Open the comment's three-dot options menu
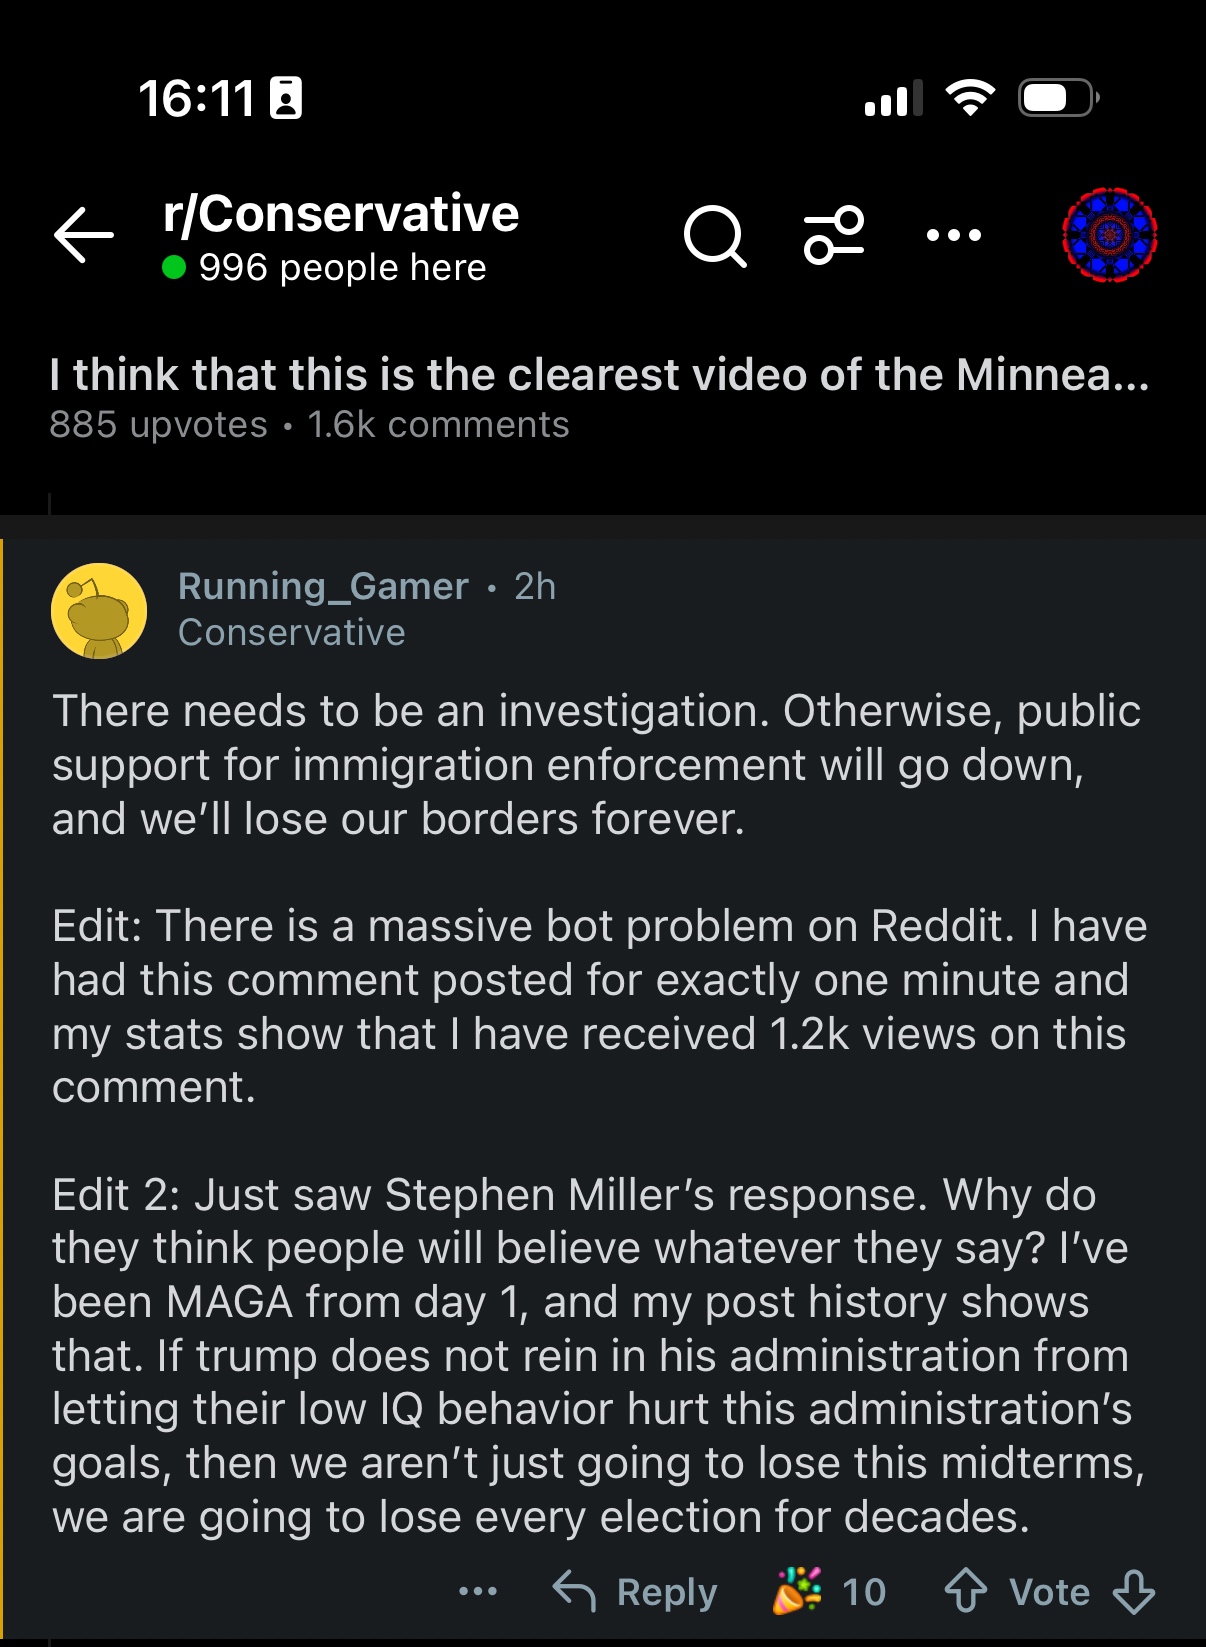This screenshot has height=1647, width=1206. click(x=478, y=1591)
